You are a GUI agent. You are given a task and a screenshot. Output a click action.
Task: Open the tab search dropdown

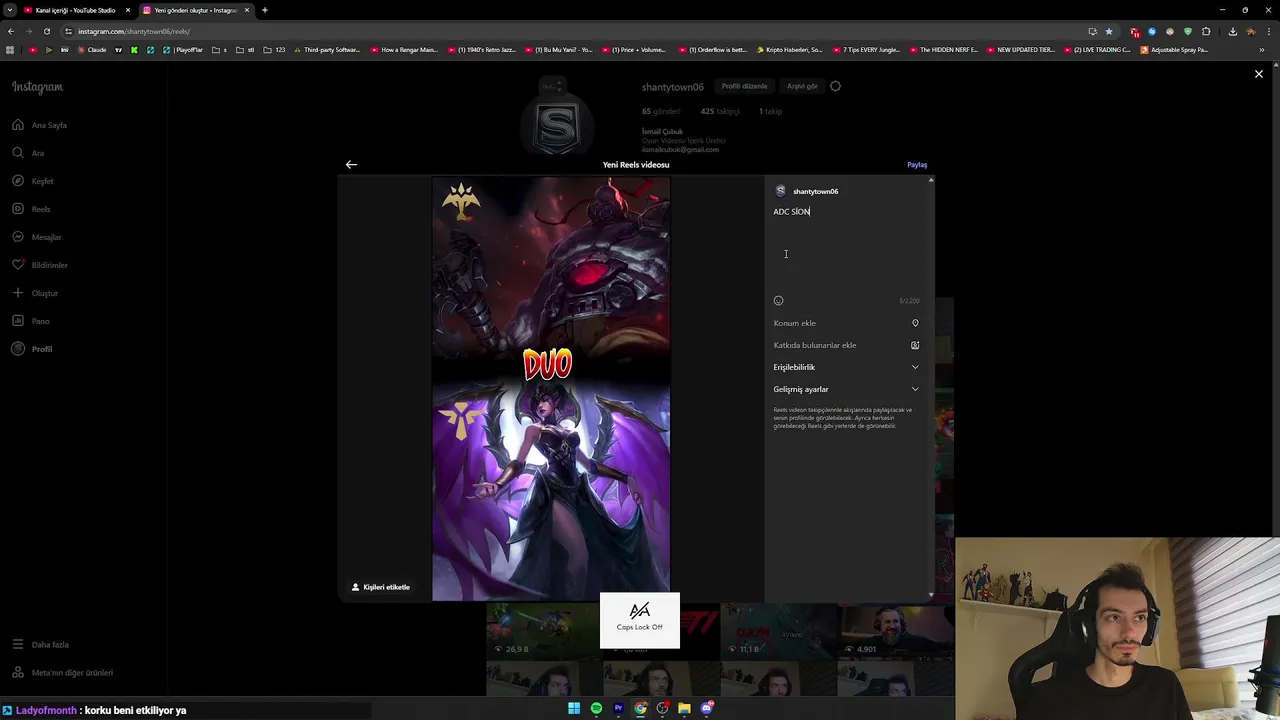point(9,10)
